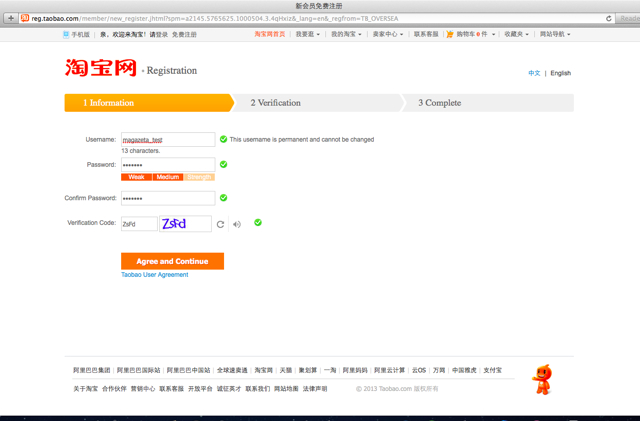Click 请登录 login link
Image resolution: width=640 pixels, height=421 pixels.
[x=158, y=35]
